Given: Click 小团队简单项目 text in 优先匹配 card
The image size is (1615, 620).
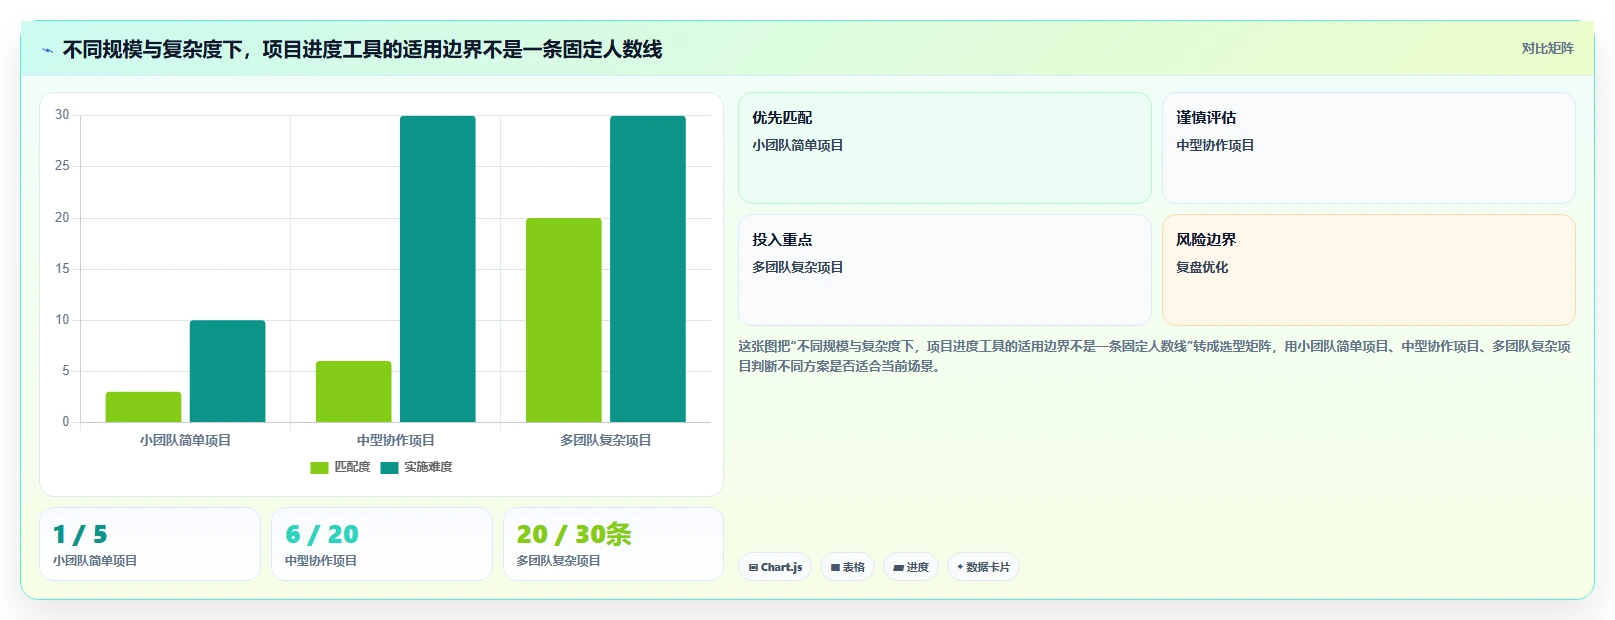Looking at the screenshot, I should tap(797, 146).
